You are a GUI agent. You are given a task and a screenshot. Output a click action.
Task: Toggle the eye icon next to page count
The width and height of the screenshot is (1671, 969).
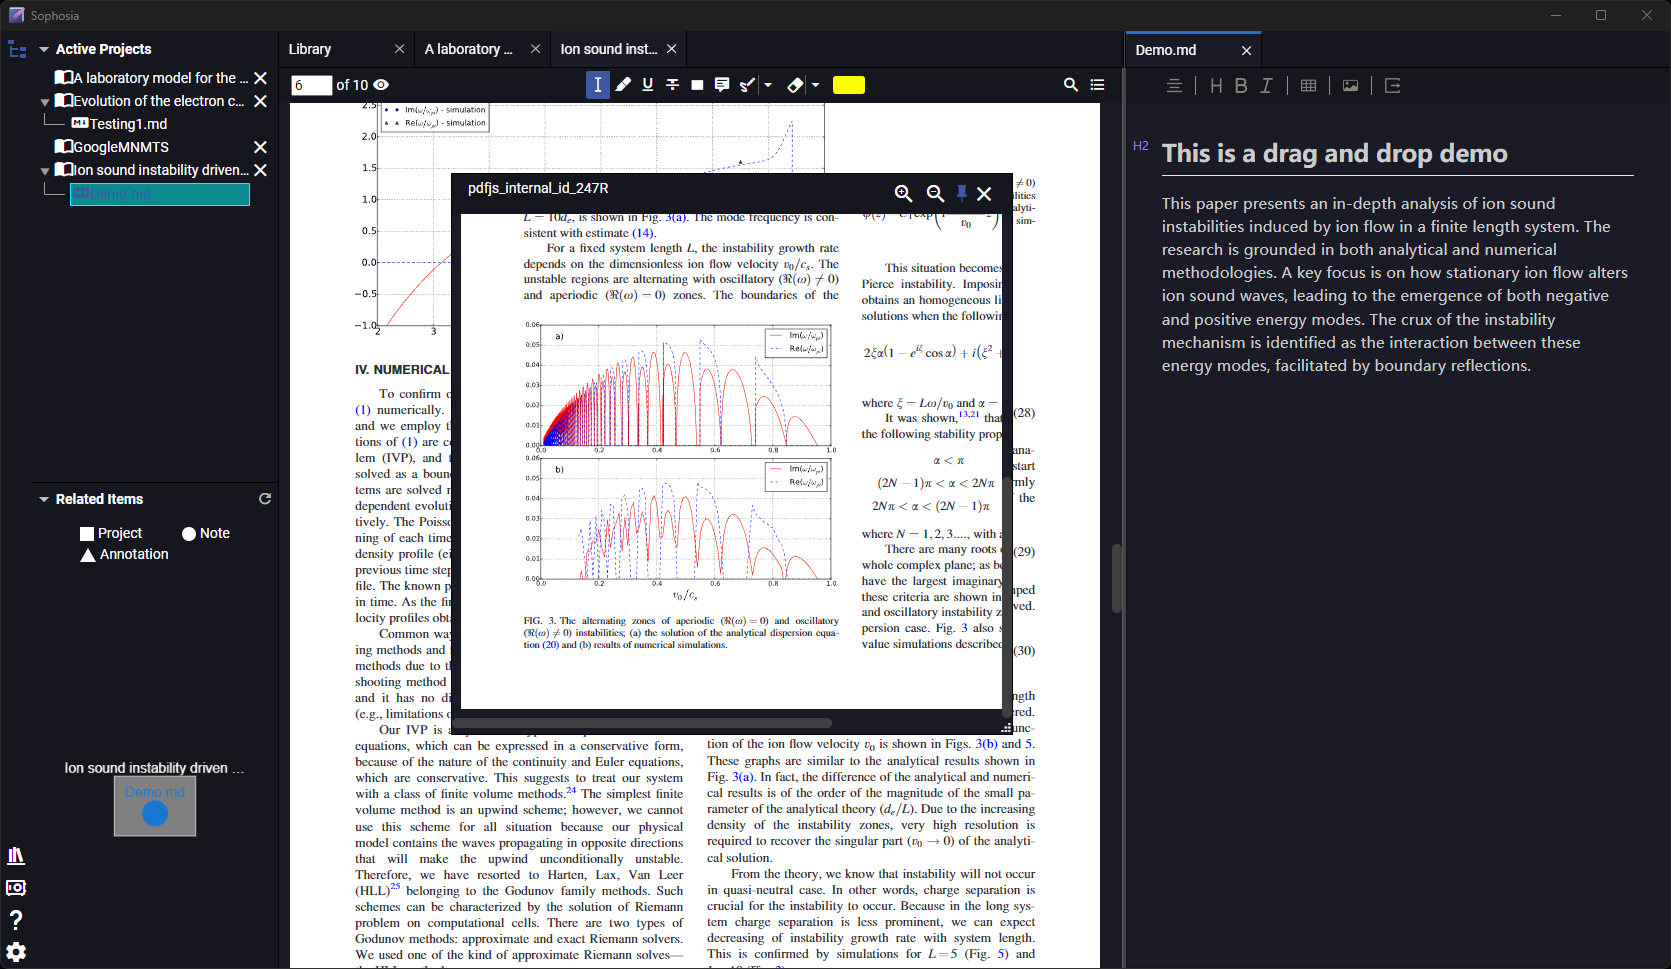381,85
